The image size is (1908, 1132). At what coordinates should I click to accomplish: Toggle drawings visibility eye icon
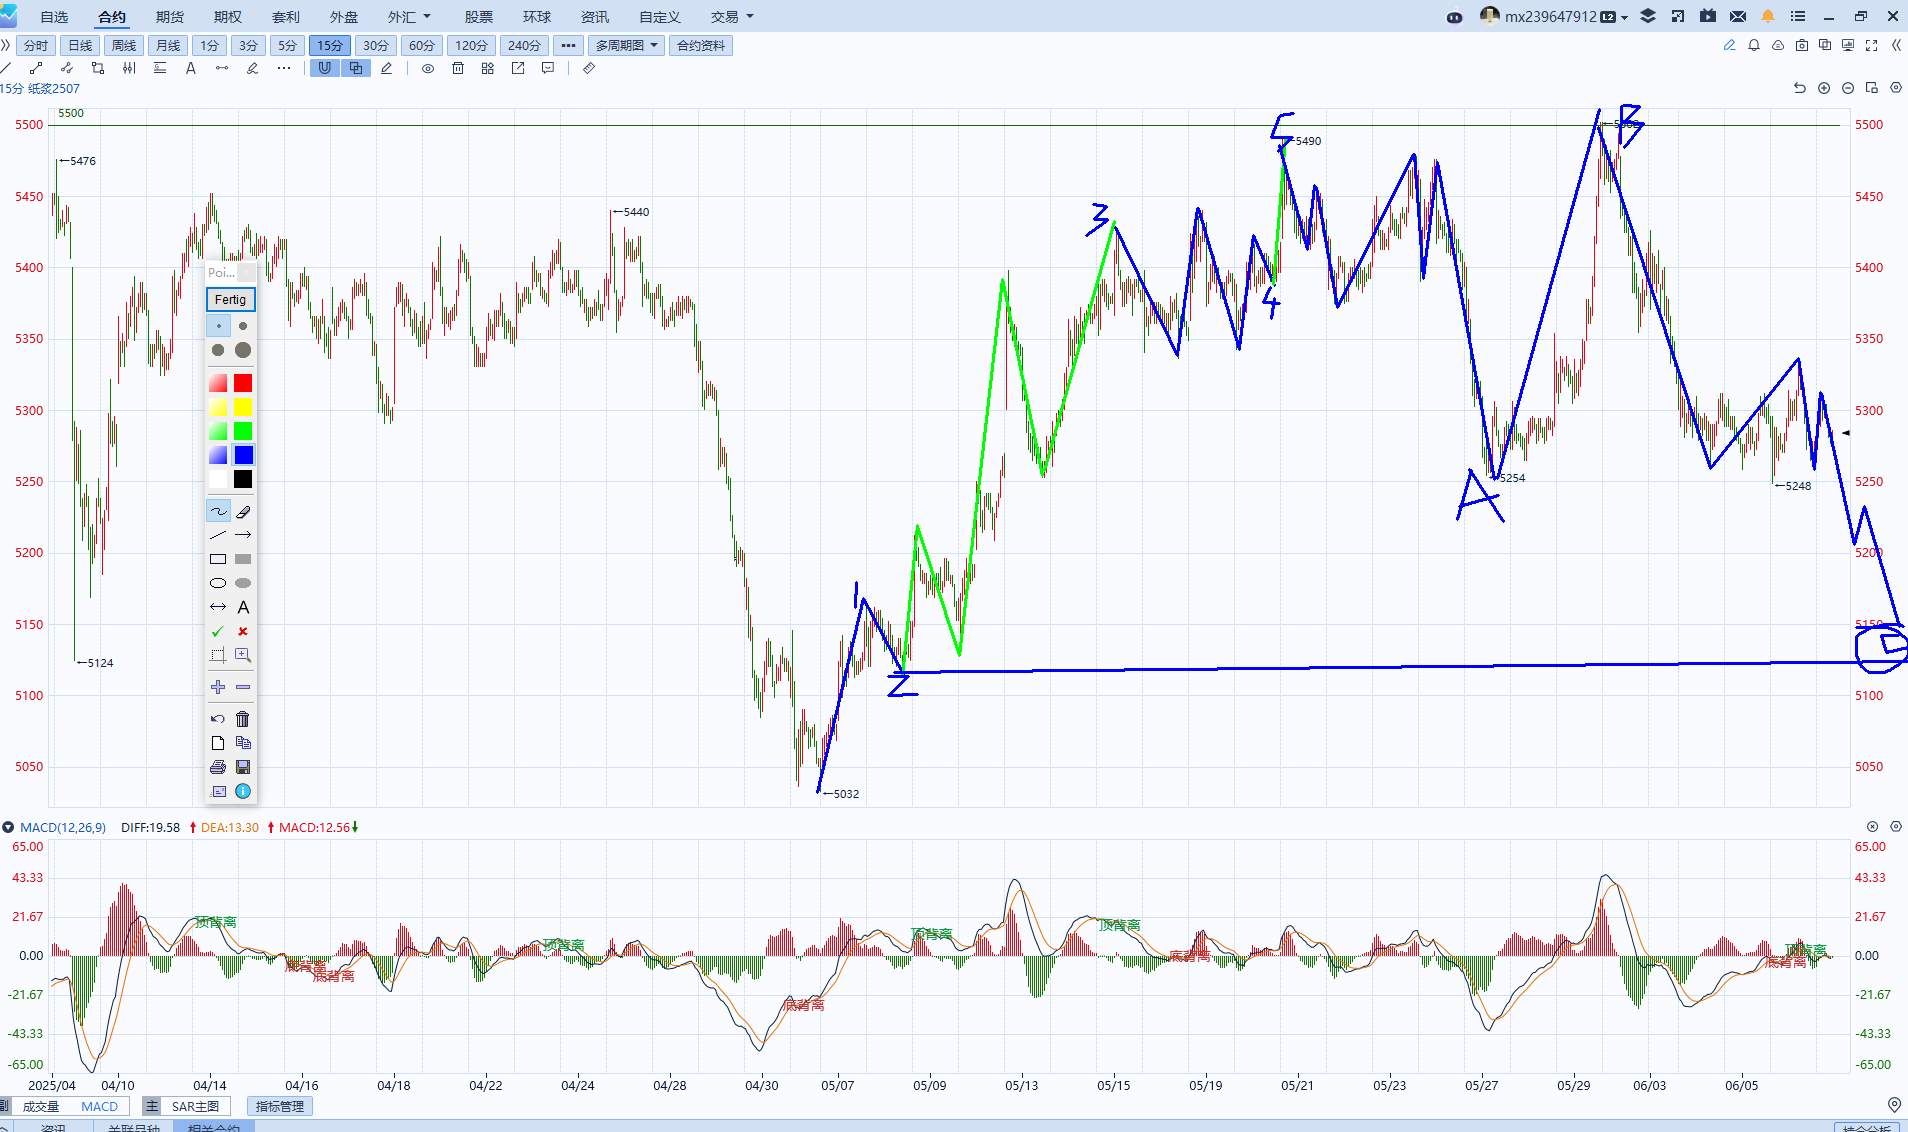pos(427,68)
